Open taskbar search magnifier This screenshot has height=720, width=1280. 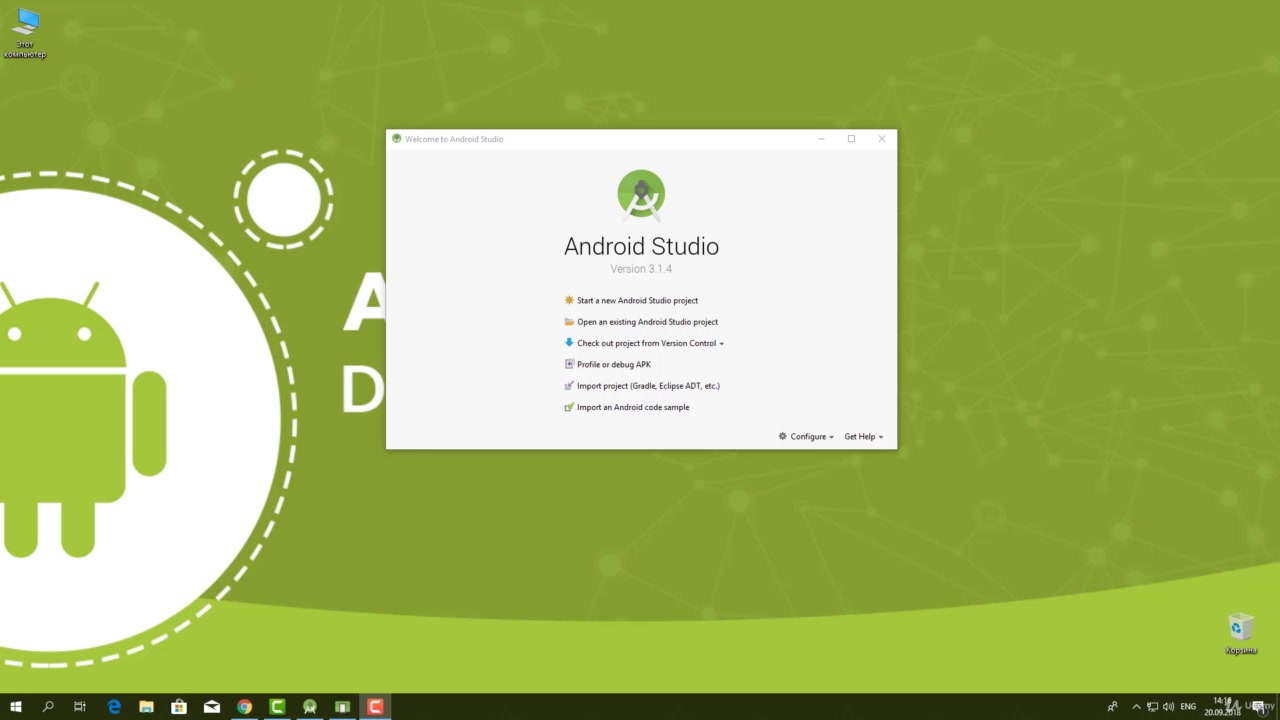pyautogui.click(x=48, y=707)
